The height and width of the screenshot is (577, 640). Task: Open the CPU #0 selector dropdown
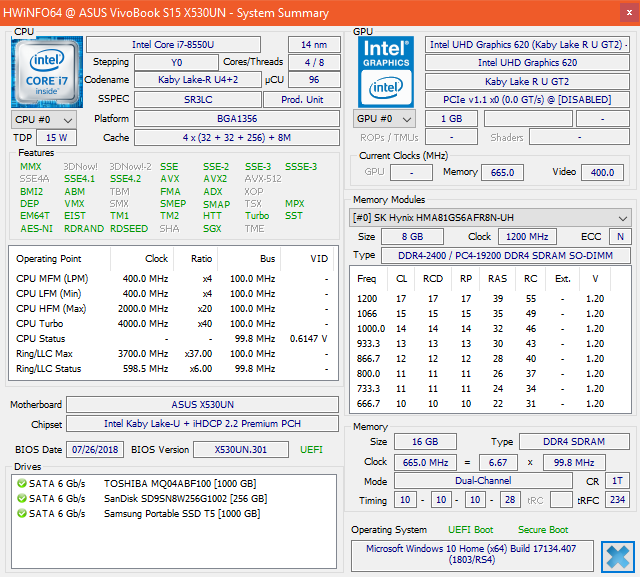pyautogui.click(x=41, y=119)
